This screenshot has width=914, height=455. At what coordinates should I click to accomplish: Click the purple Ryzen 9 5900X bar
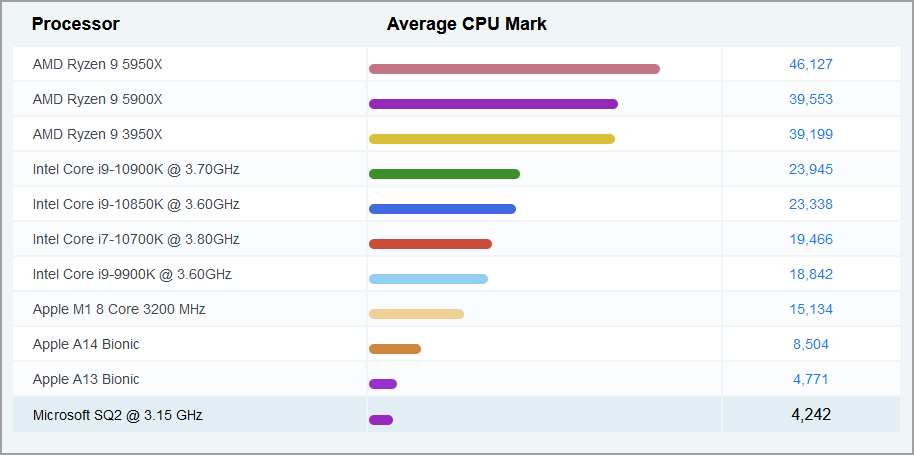[493, 104]
